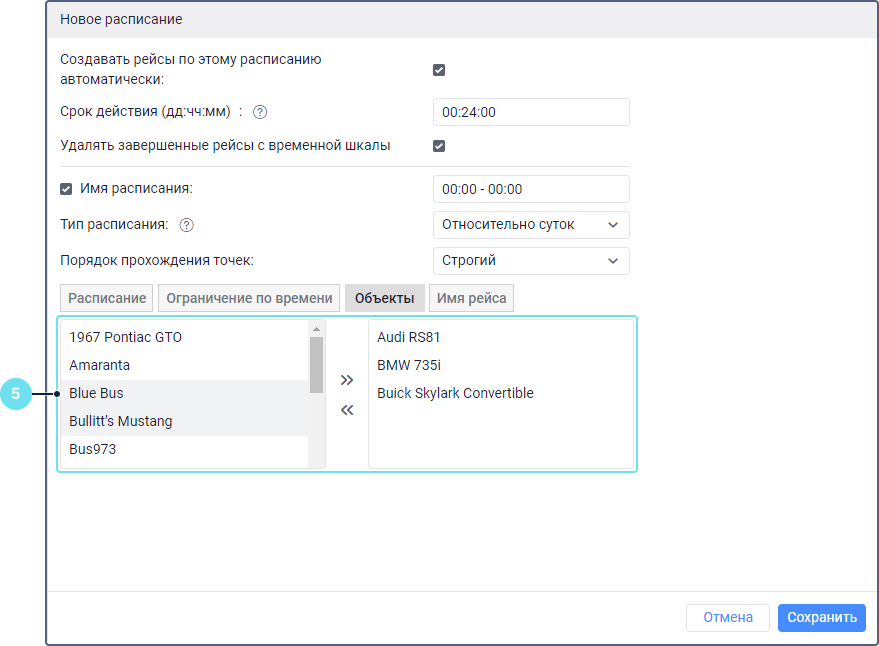Move selected objects right with double arrow
Viewport: 879px width, 646px height.
point(347,380)
